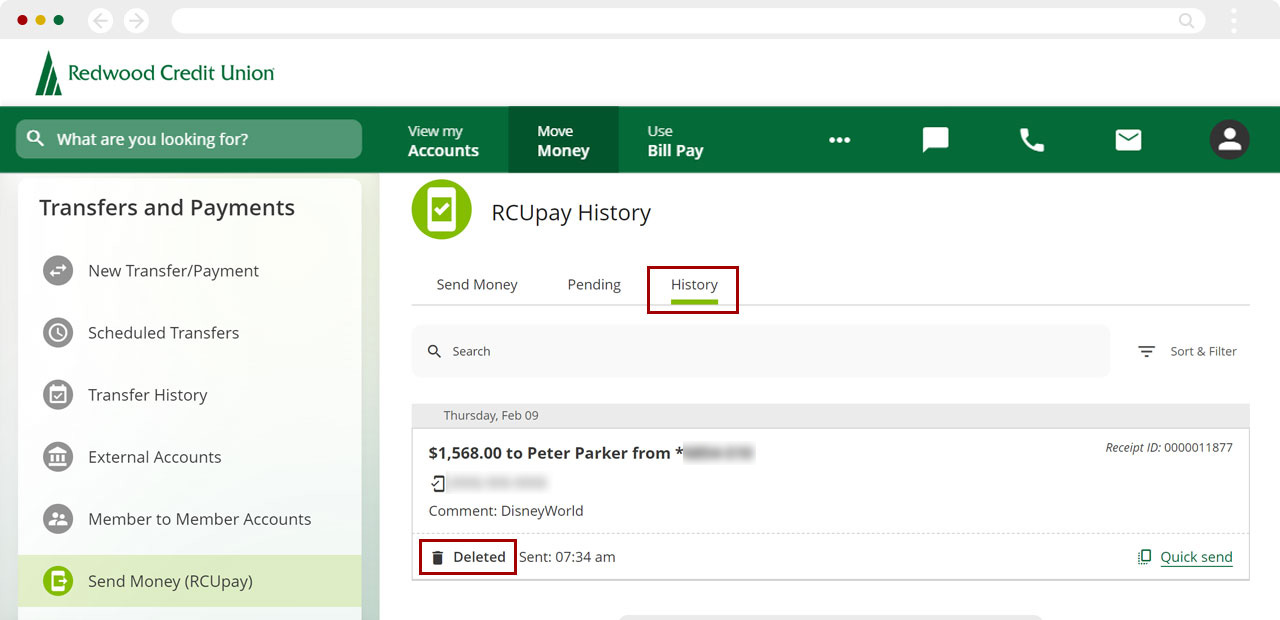Switch to the Send Money tab
Viewport: 1280px width, 620px height.
pos(477,285)
